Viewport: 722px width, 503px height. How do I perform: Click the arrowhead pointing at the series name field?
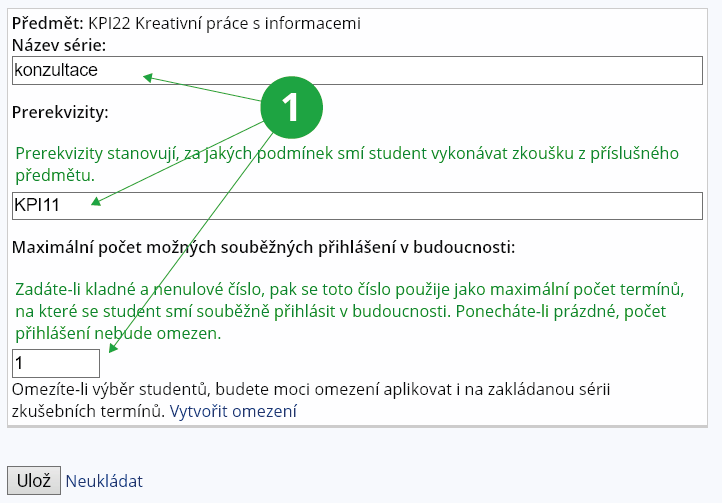[147, 77]
